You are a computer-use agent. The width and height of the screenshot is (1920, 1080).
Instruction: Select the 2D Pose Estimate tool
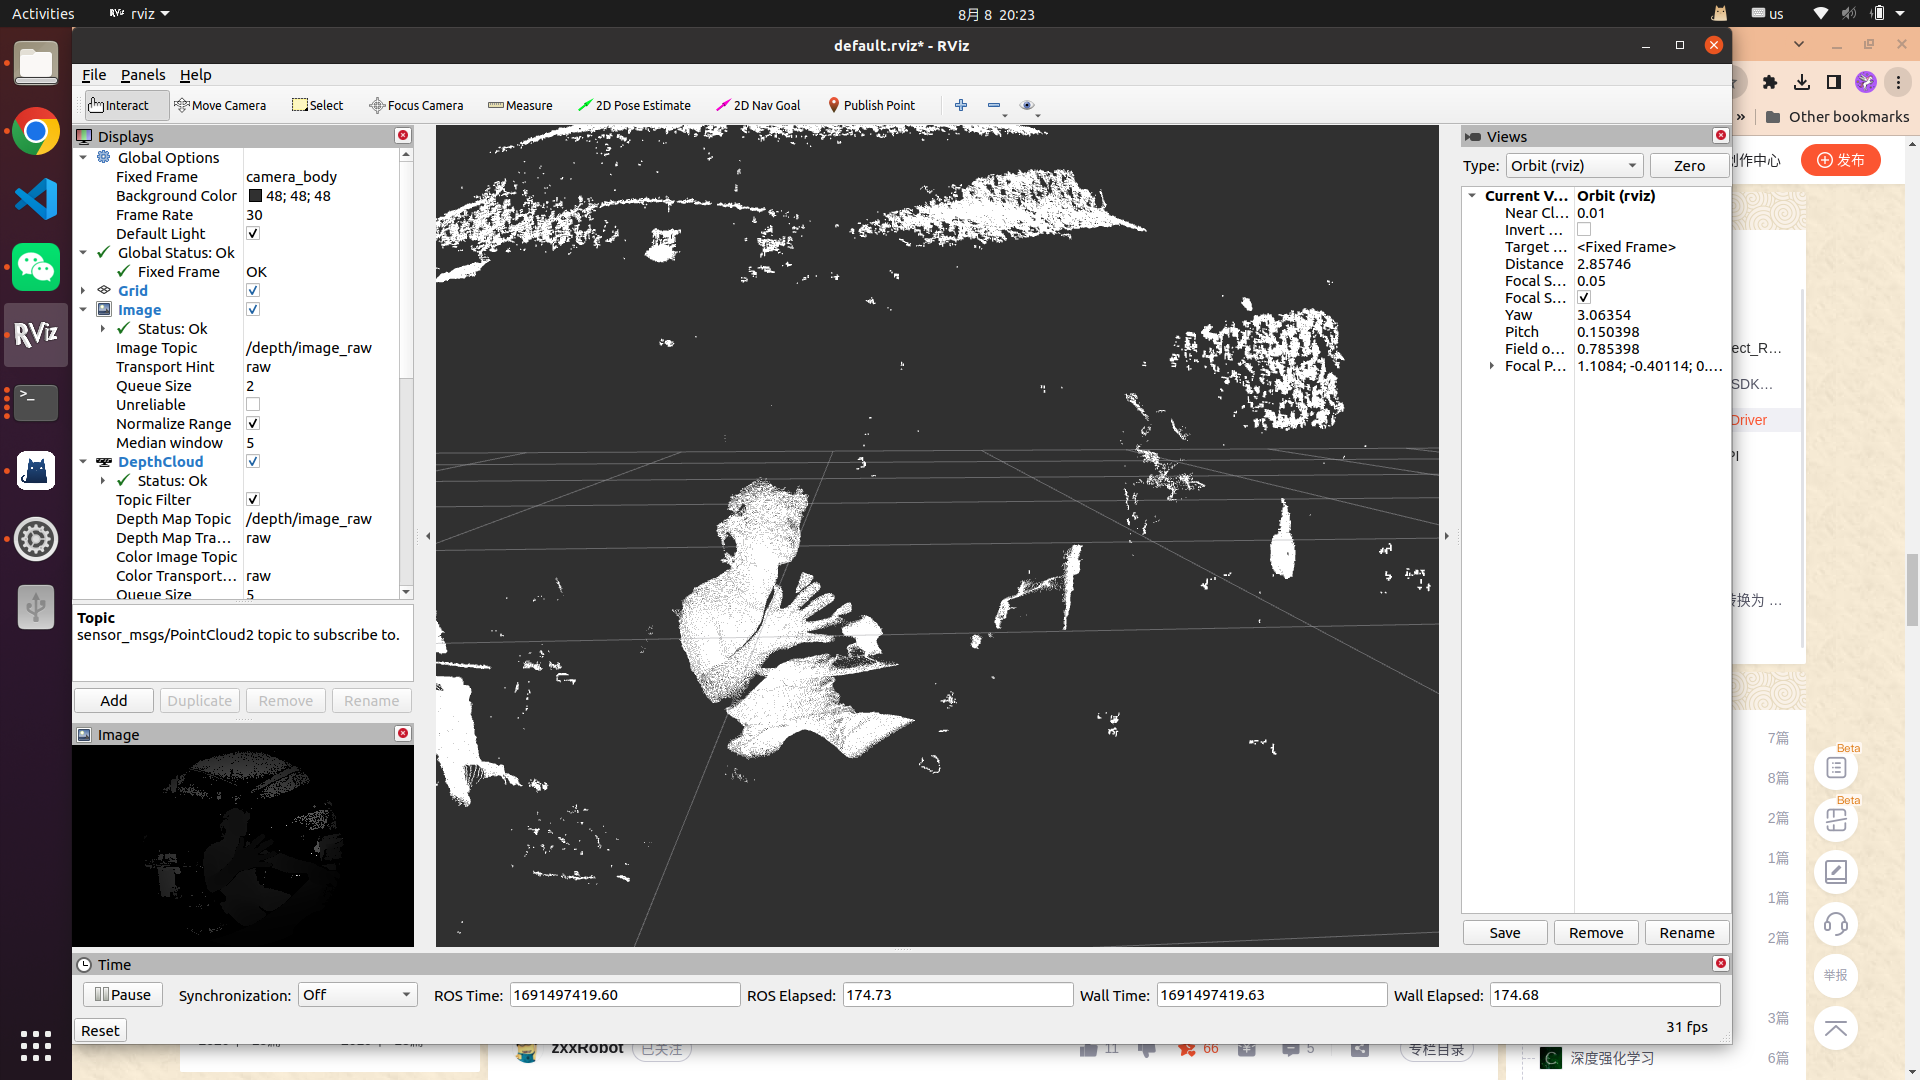pos(634,105)
